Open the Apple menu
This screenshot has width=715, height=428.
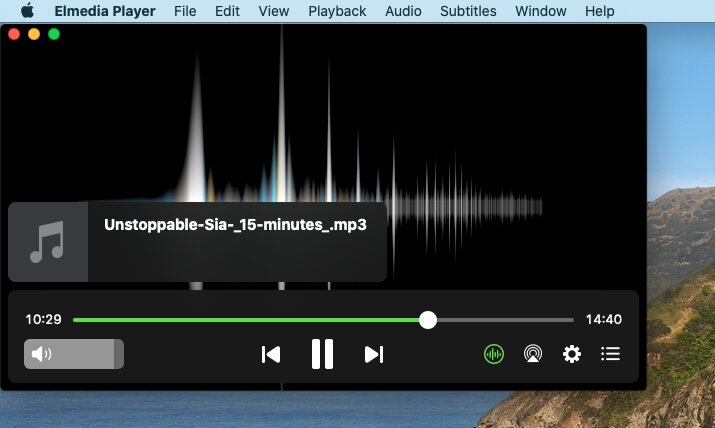click(x=27, y=10)
